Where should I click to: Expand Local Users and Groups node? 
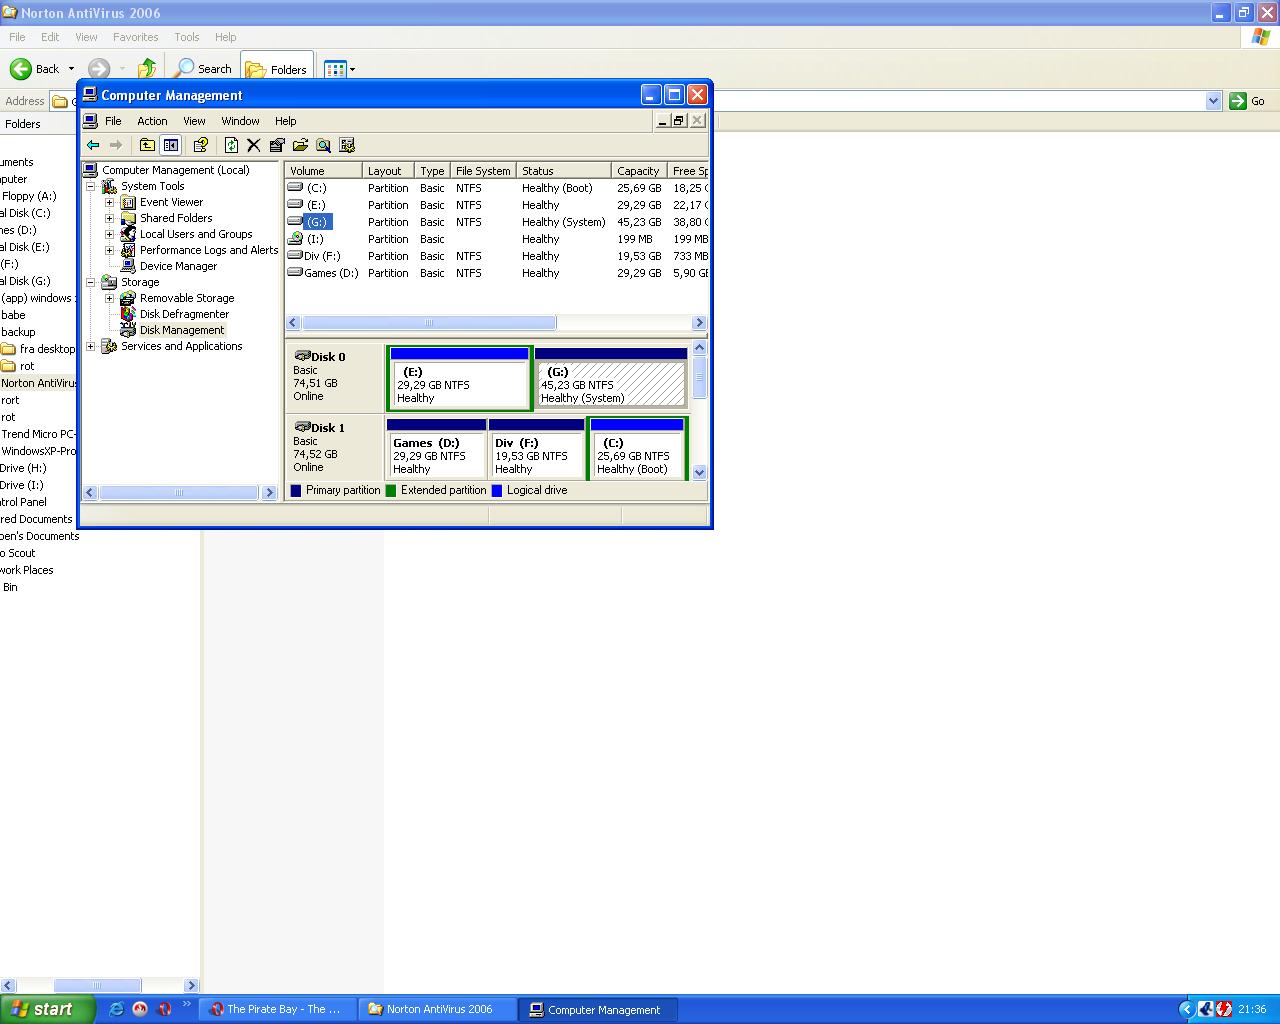[x=109, y=234]
